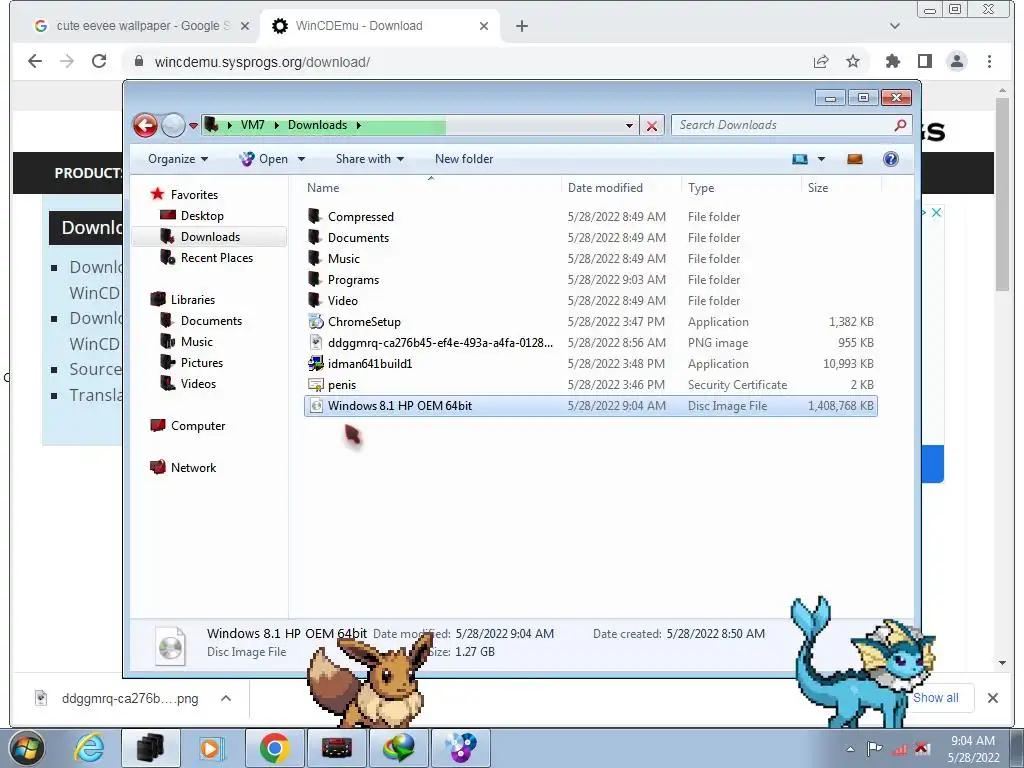Click the Explorer back arrow button
This screenshot has width=1024, height=768.
(145, 125)
